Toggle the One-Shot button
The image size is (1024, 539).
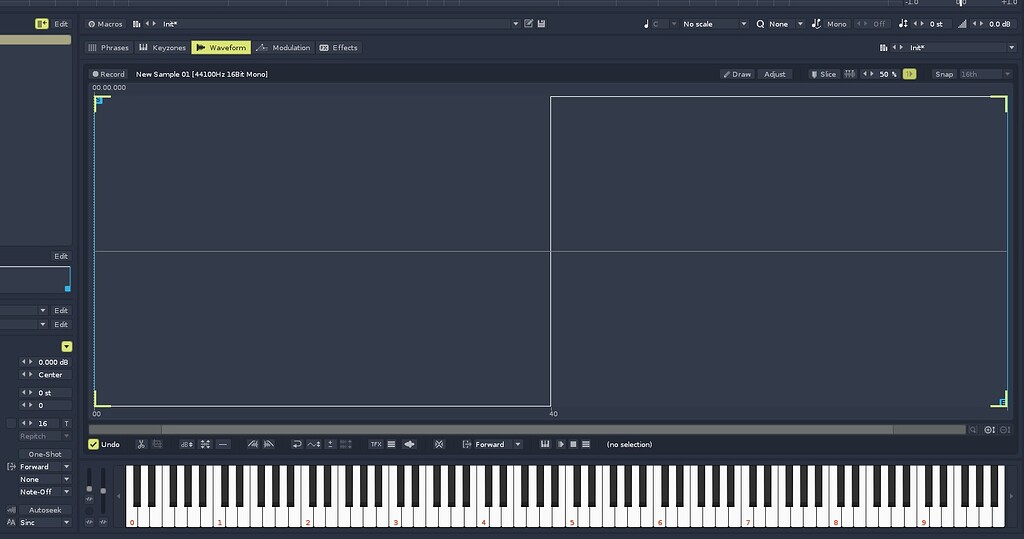(44, 454)
